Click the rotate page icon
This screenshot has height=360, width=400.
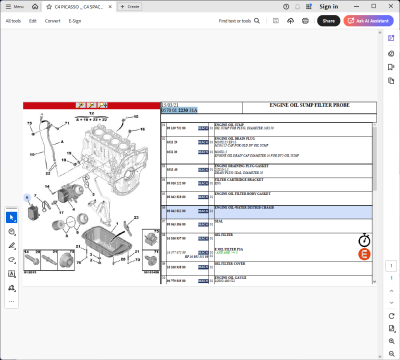click(x=391, y=316)
